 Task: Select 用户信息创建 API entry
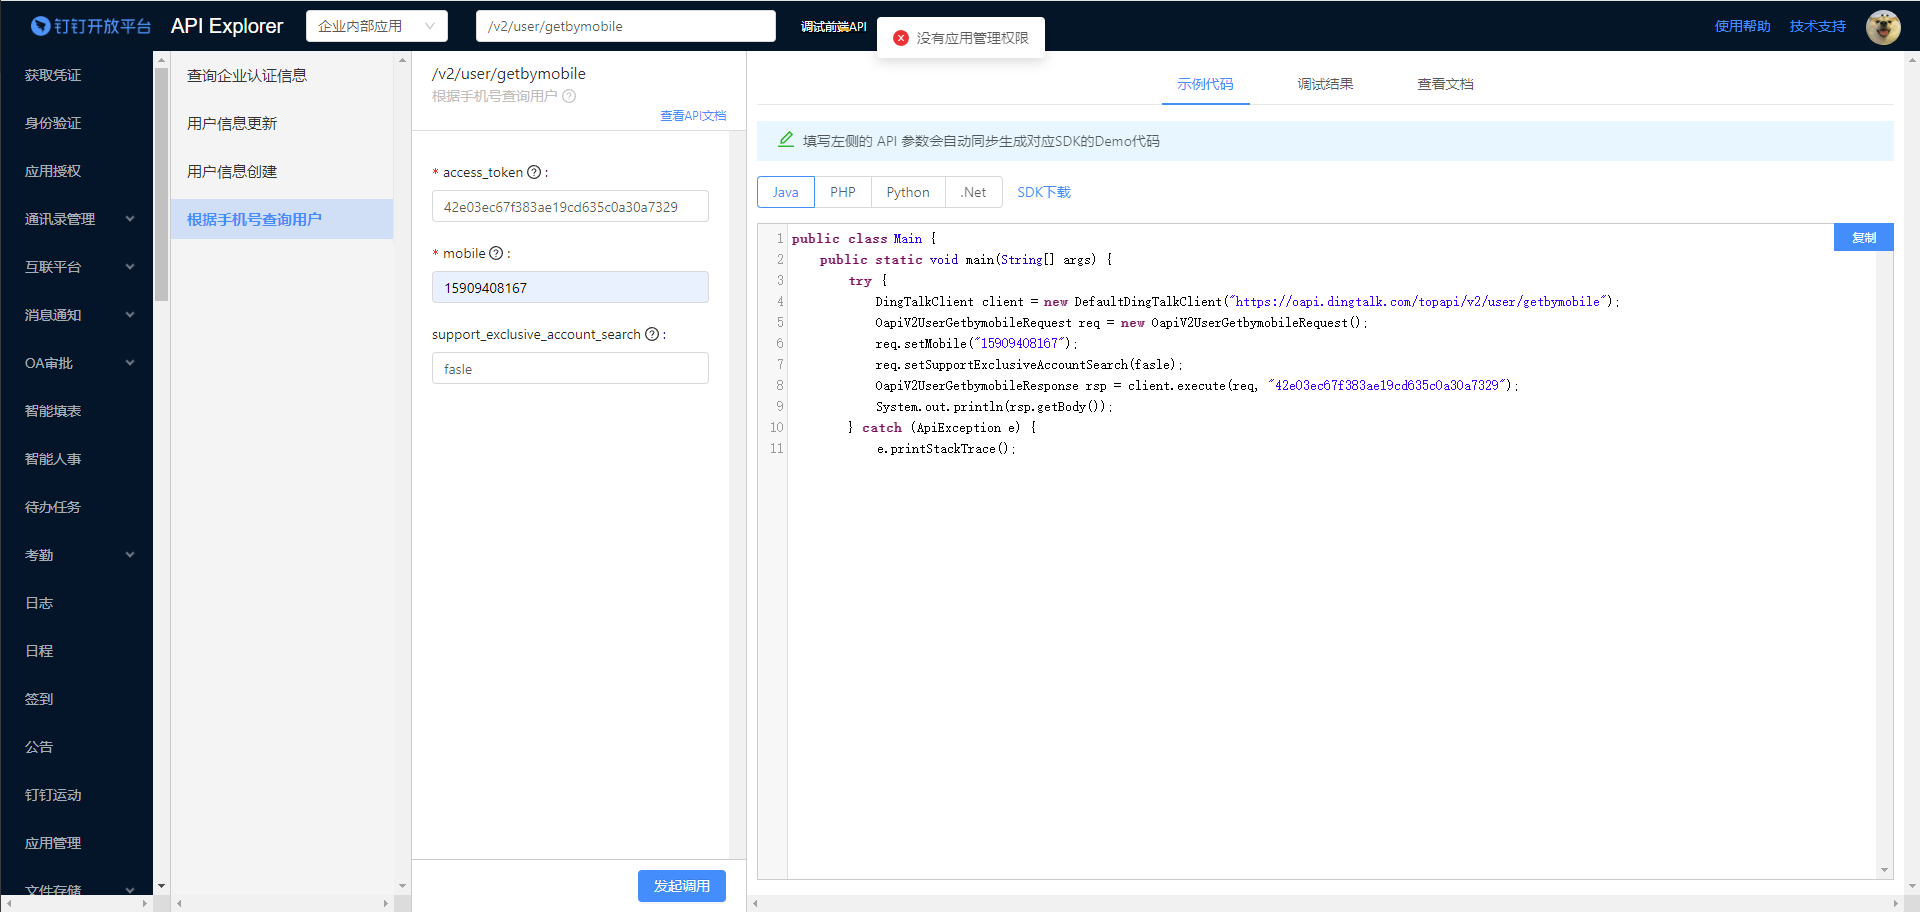282,171
